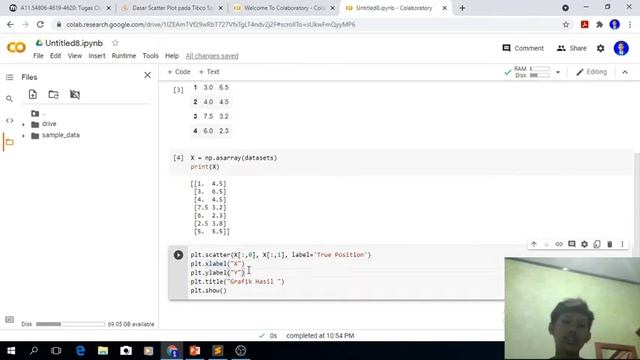
Task: Star the Untitled8.ipynb notebook
Action: (115, 43)
